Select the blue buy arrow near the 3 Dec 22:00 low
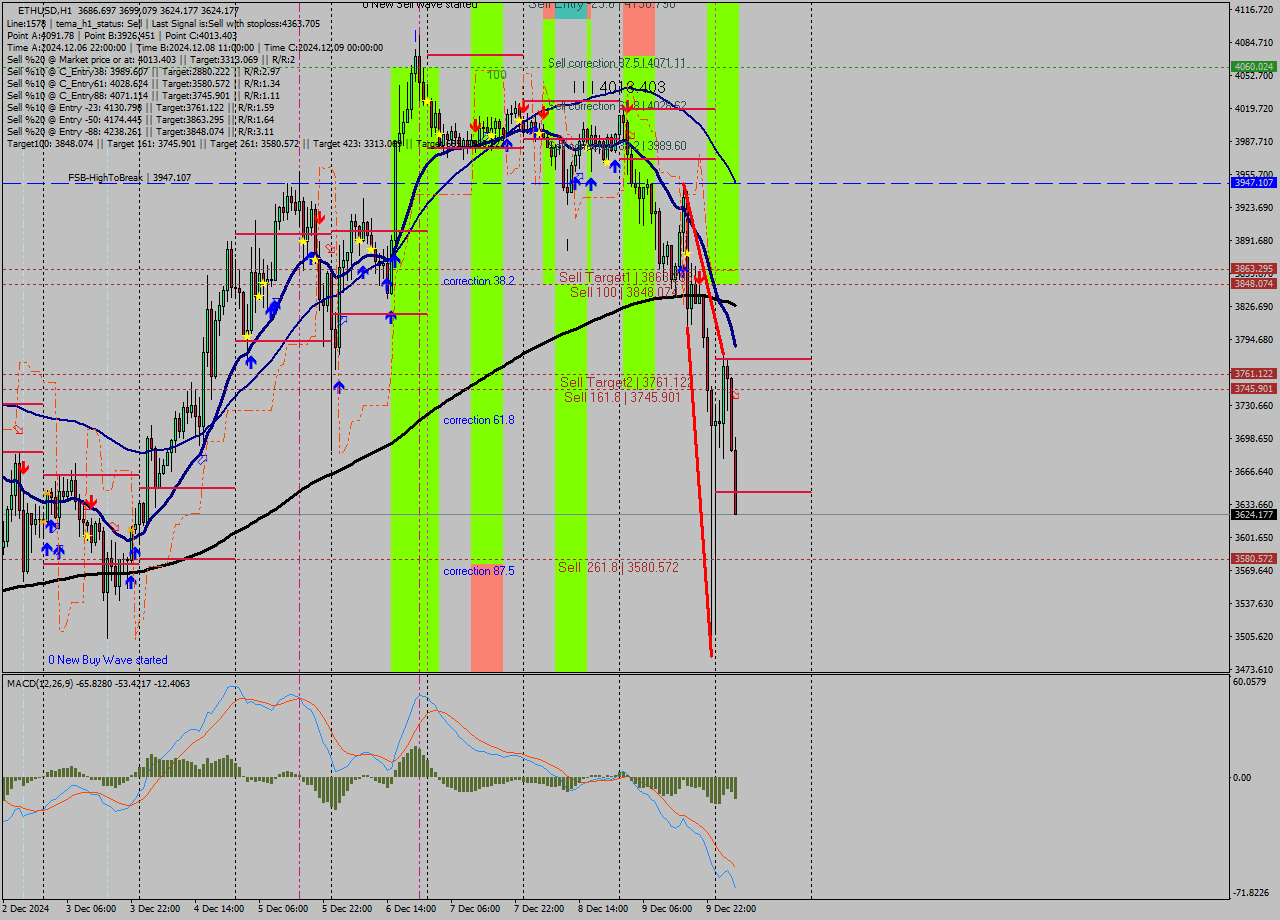1280x920 pixels. [131, 582]
